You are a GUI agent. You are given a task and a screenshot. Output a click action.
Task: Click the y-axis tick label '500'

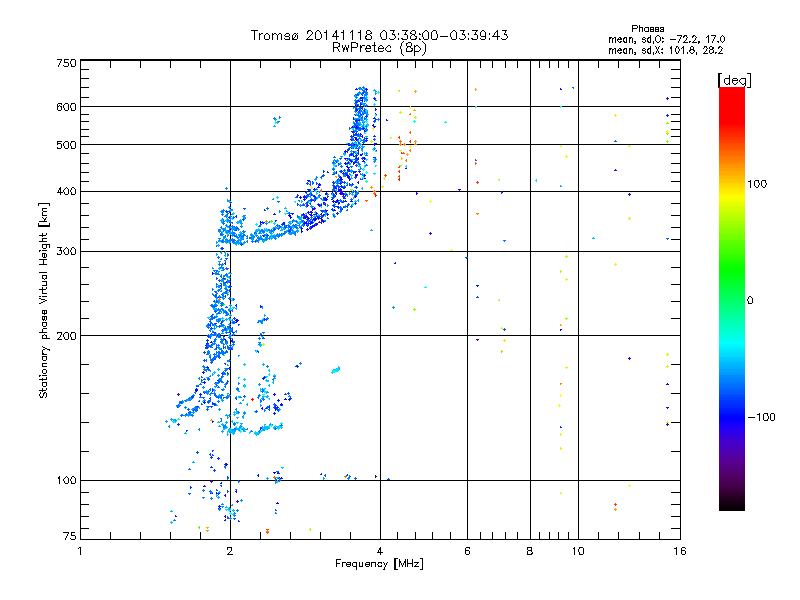pos(66,145)
